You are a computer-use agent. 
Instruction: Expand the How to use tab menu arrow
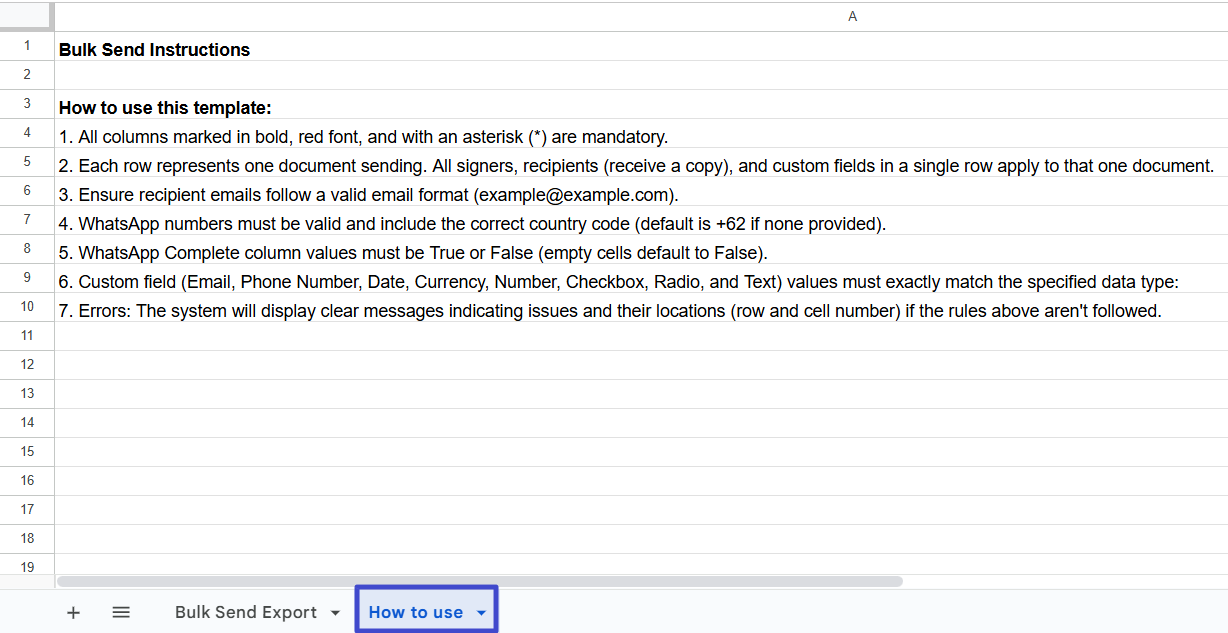(481, 613)
